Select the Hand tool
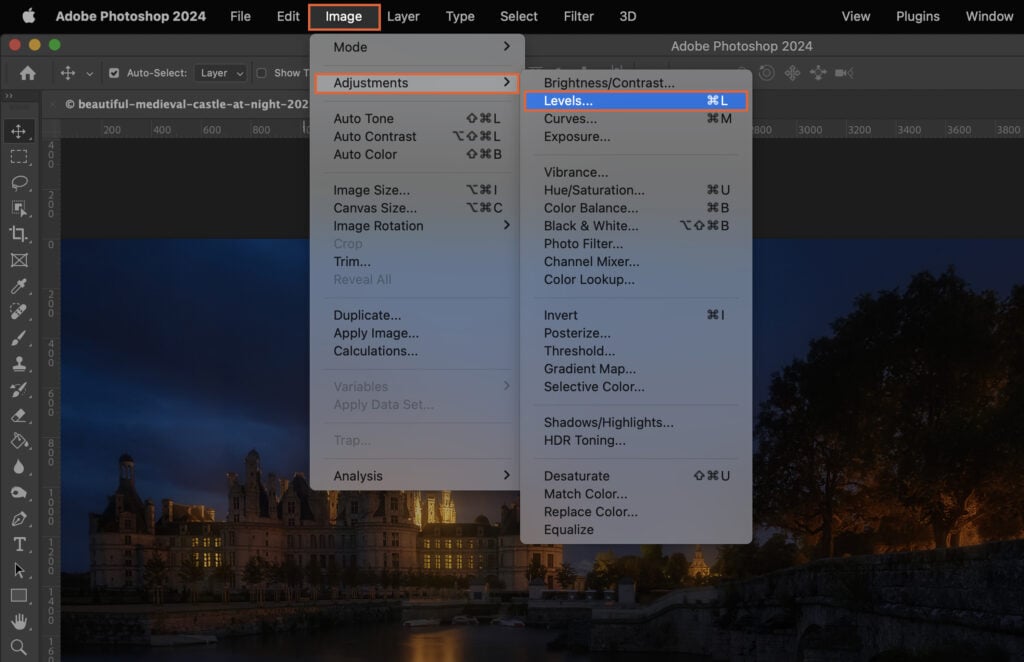1024x662 pixels. pos(21,620)
